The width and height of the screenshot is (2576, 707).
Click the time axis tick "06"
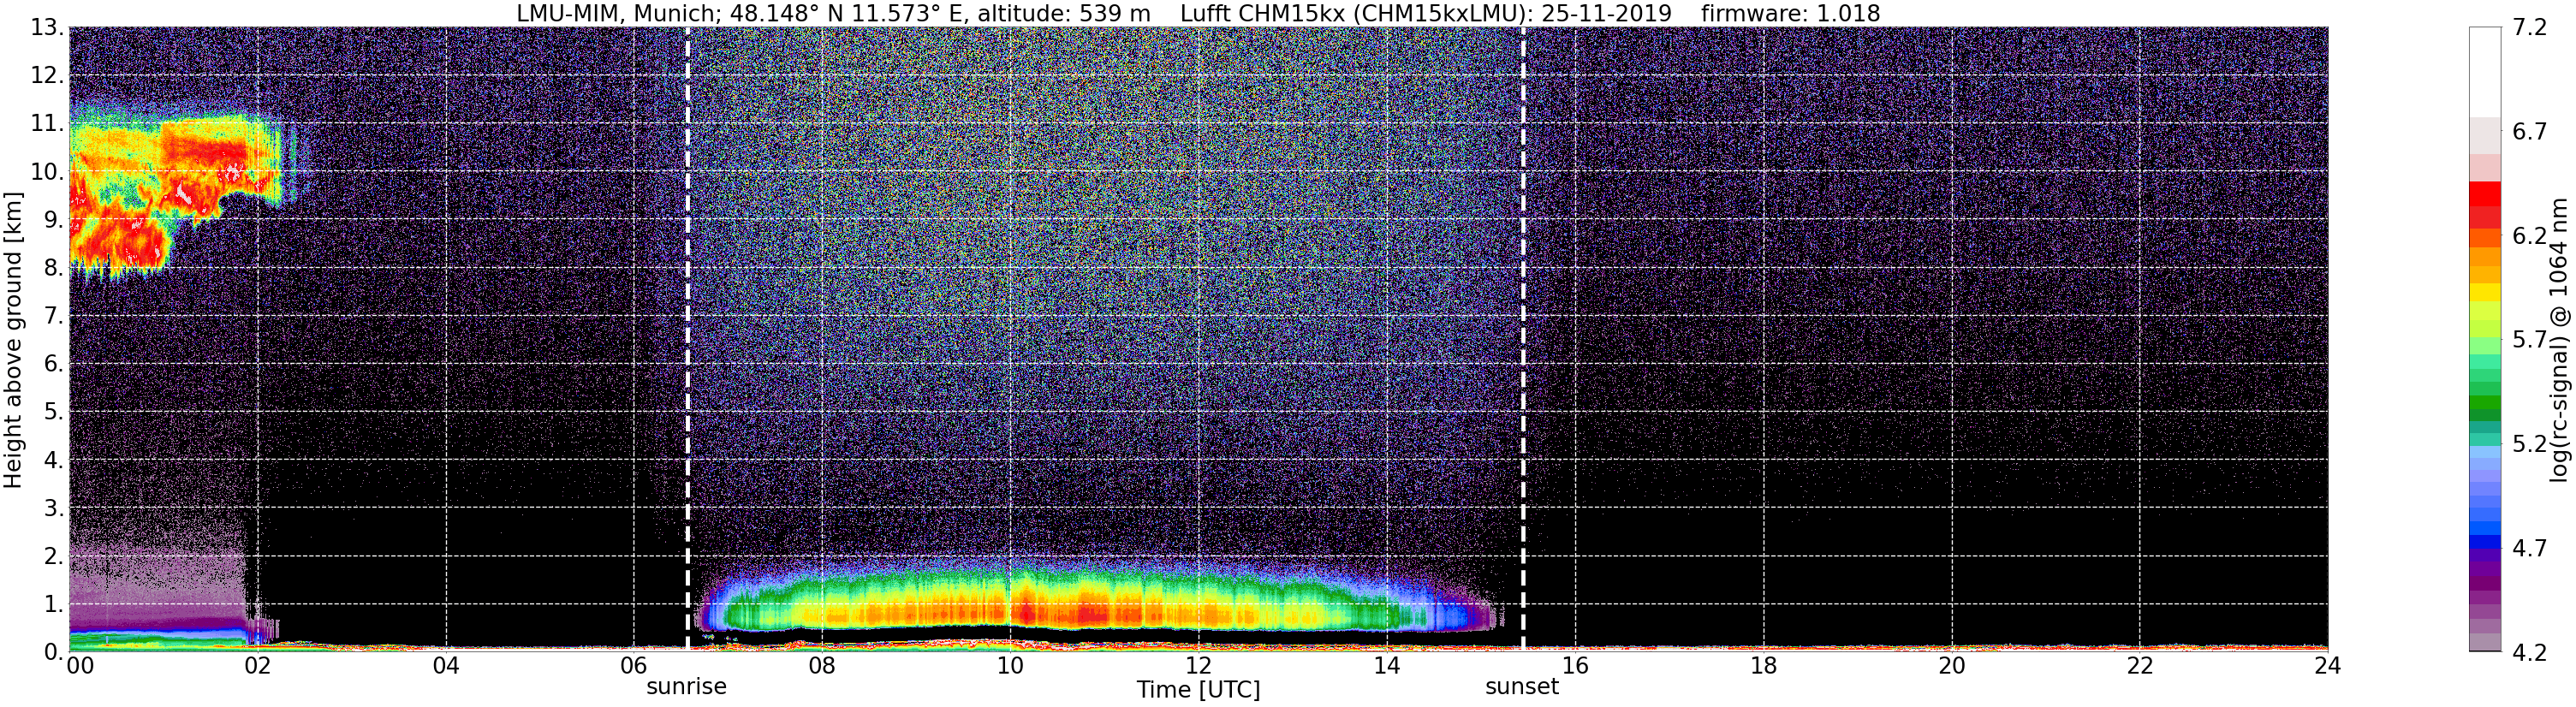(x=634, y=666)
